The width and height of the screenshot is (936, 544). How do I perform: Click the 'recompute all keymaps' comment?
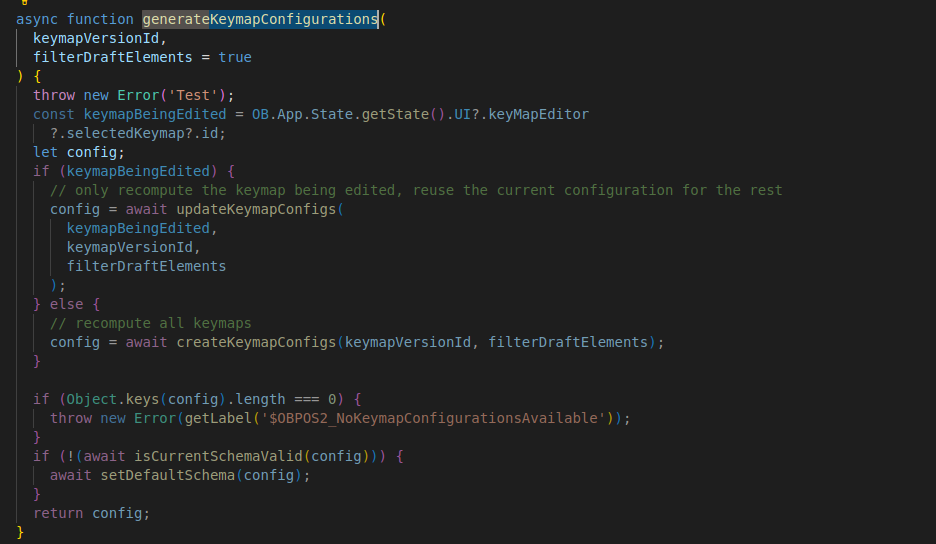pos(150,324)
